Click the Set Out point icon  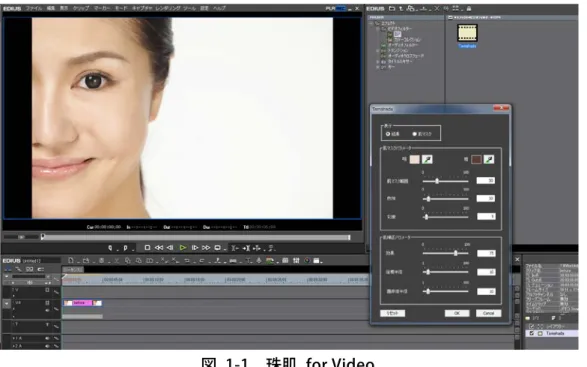coord(125,248)
